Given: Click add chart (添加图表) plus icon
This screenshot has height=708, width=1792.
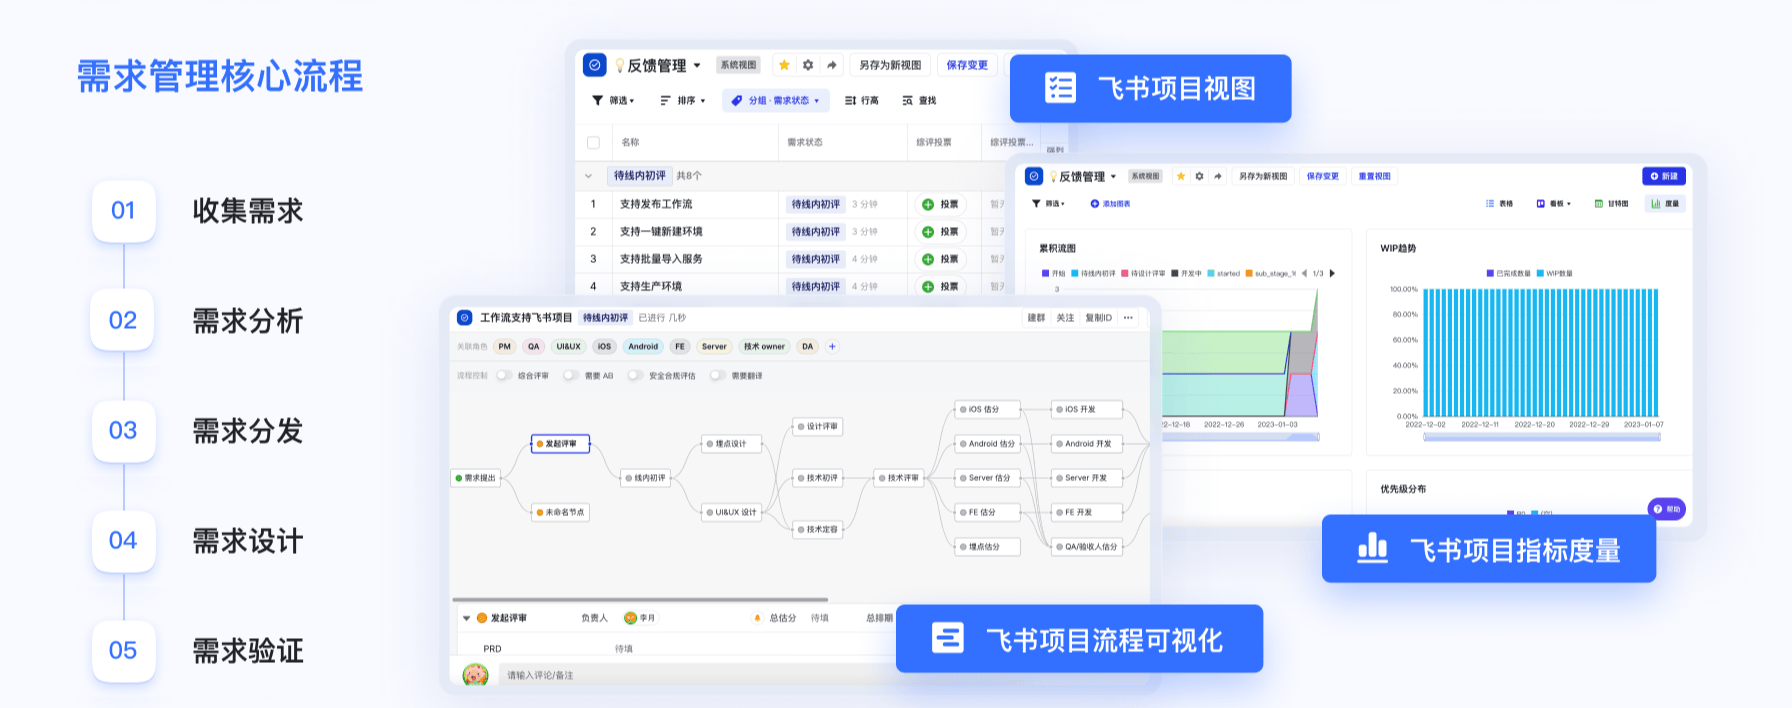Looking at the screenshot, I should (x=1095, y=203).
